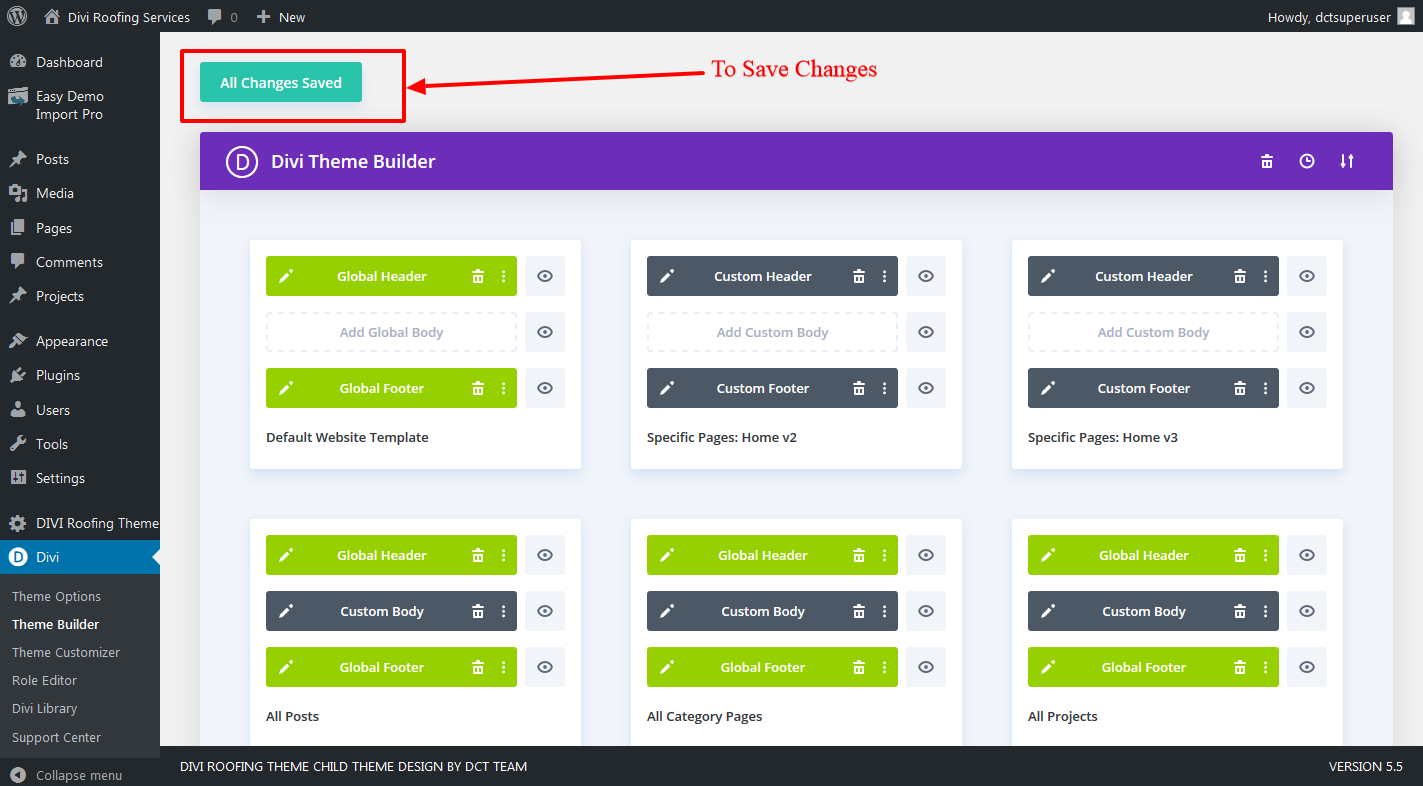Edit Global Header in Default Website Template
The height and width of the screenshot is (786, 1423).
click(286, 276)
